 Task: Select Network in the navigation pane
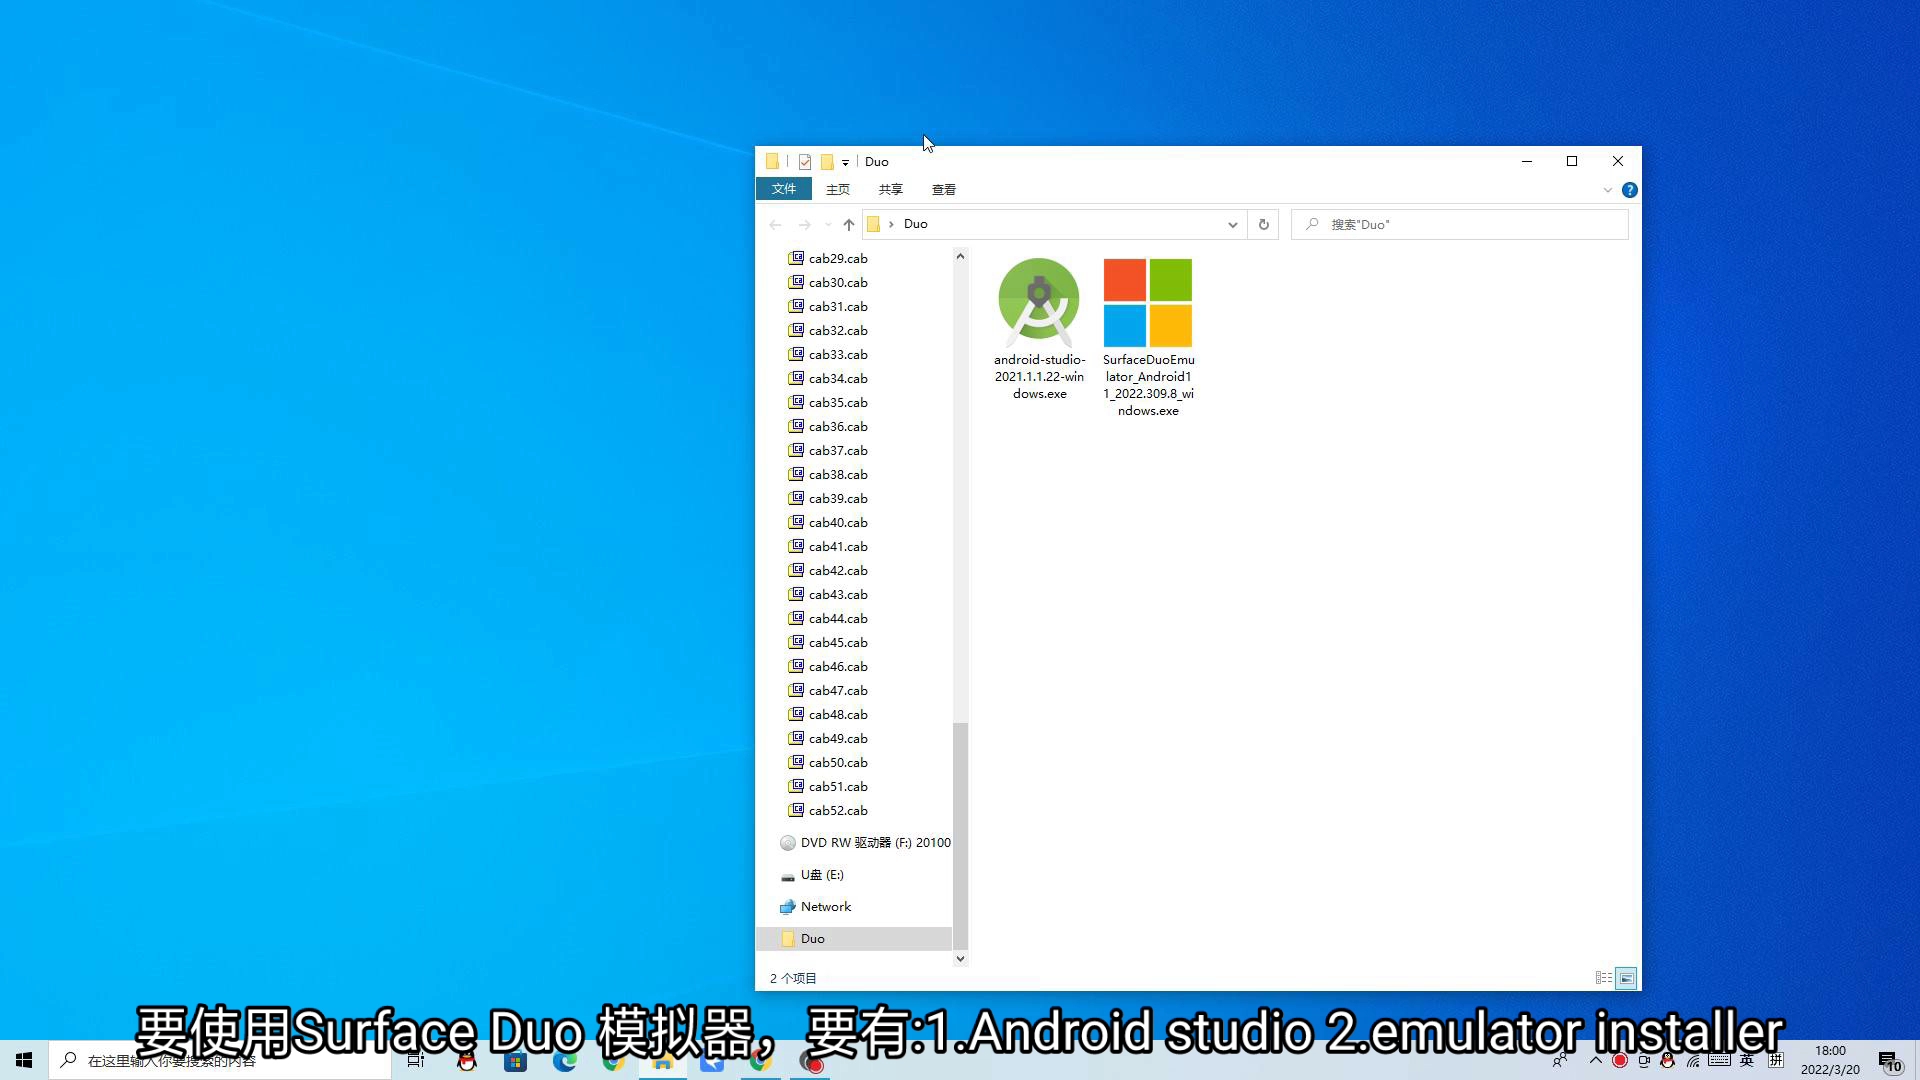pos(816,906)
